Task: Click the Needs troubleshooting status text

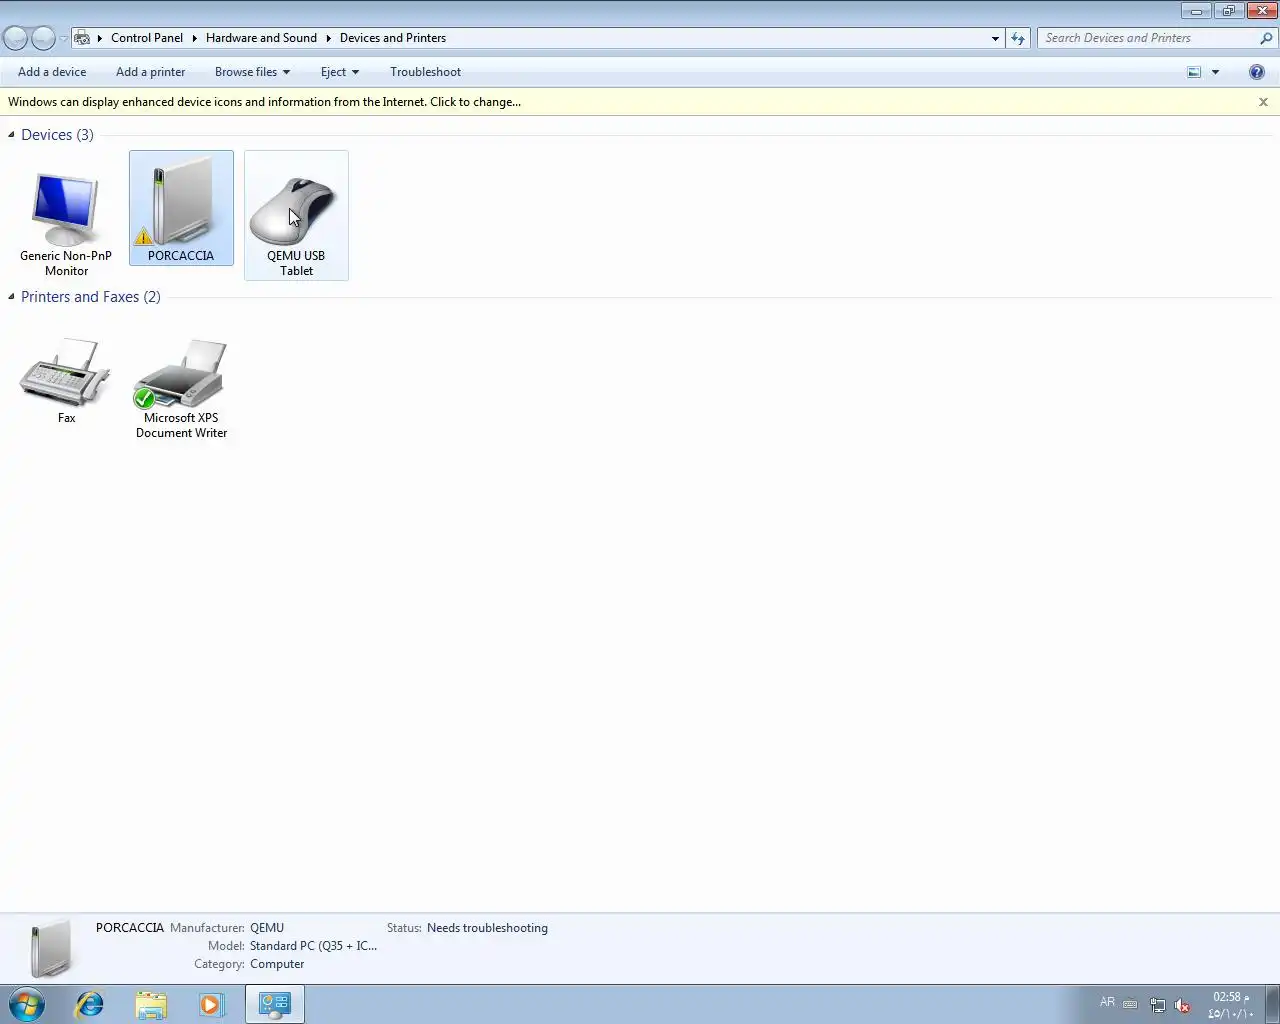Action: [x=487, y=928]
